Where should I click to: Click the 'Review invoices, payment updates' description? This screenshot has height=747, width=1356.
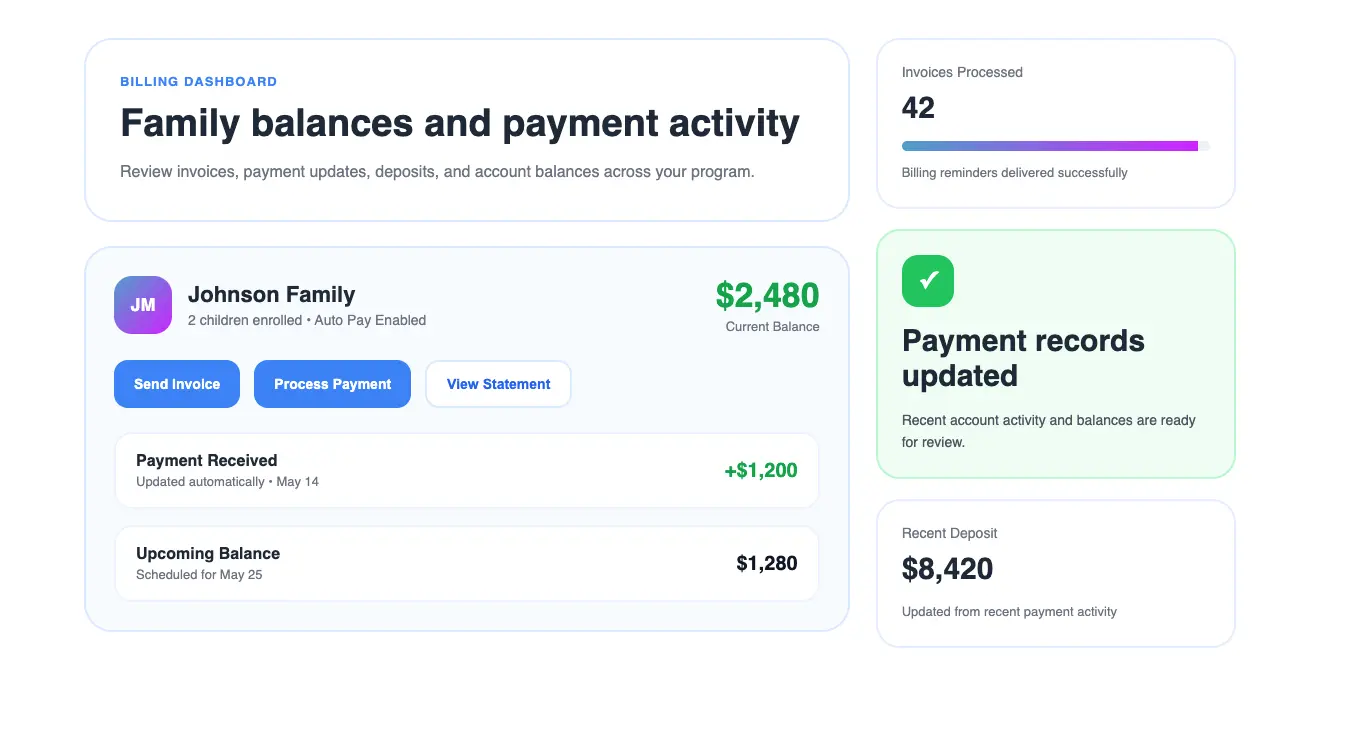click(x=437, y=171)
